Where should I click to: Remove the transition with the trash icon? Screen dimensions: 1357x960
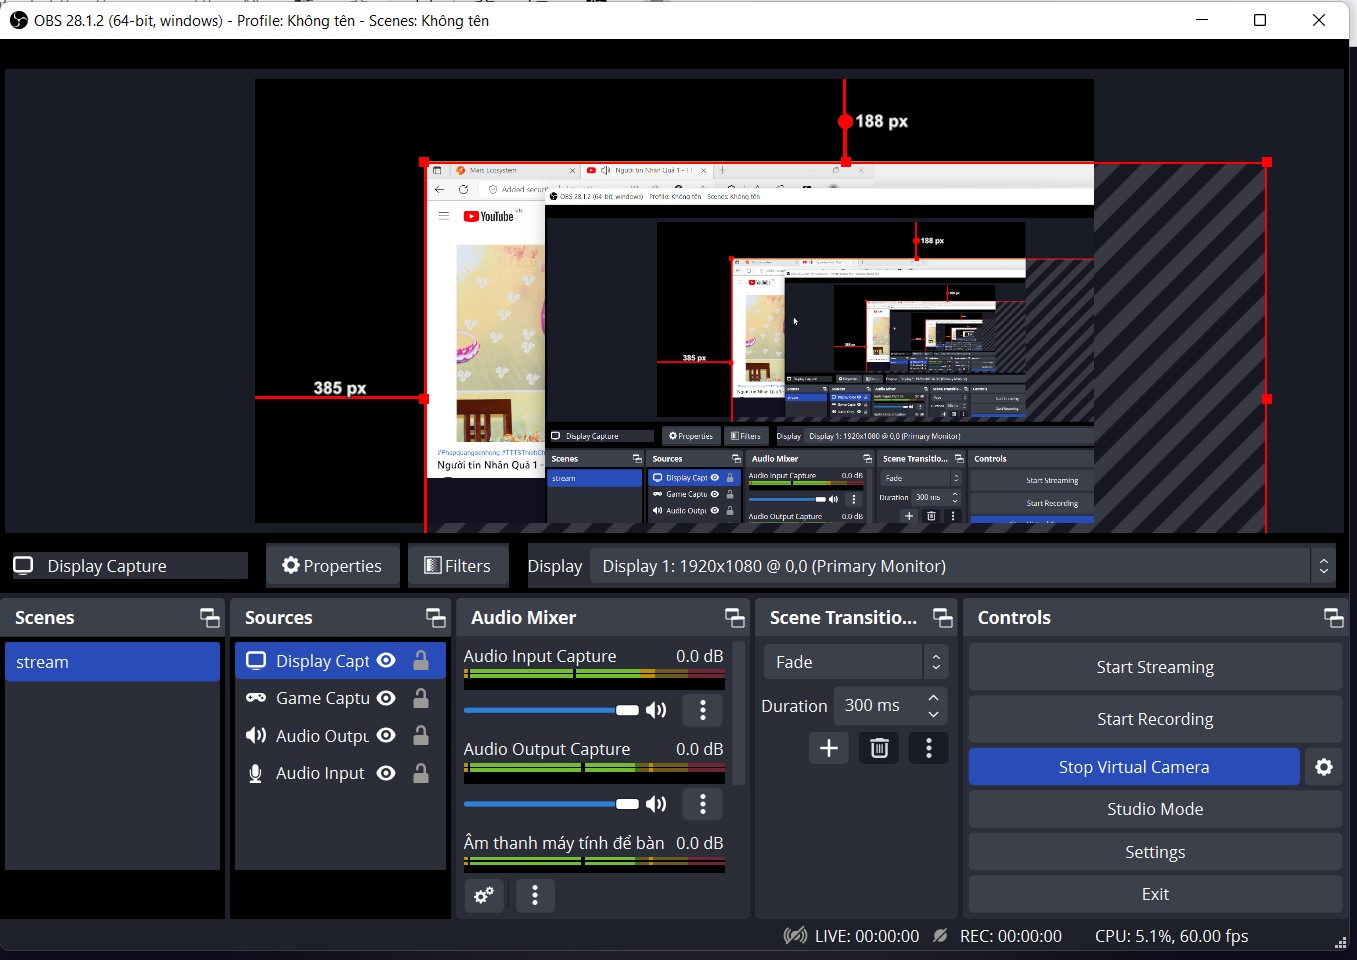click(x=879, y=748)
